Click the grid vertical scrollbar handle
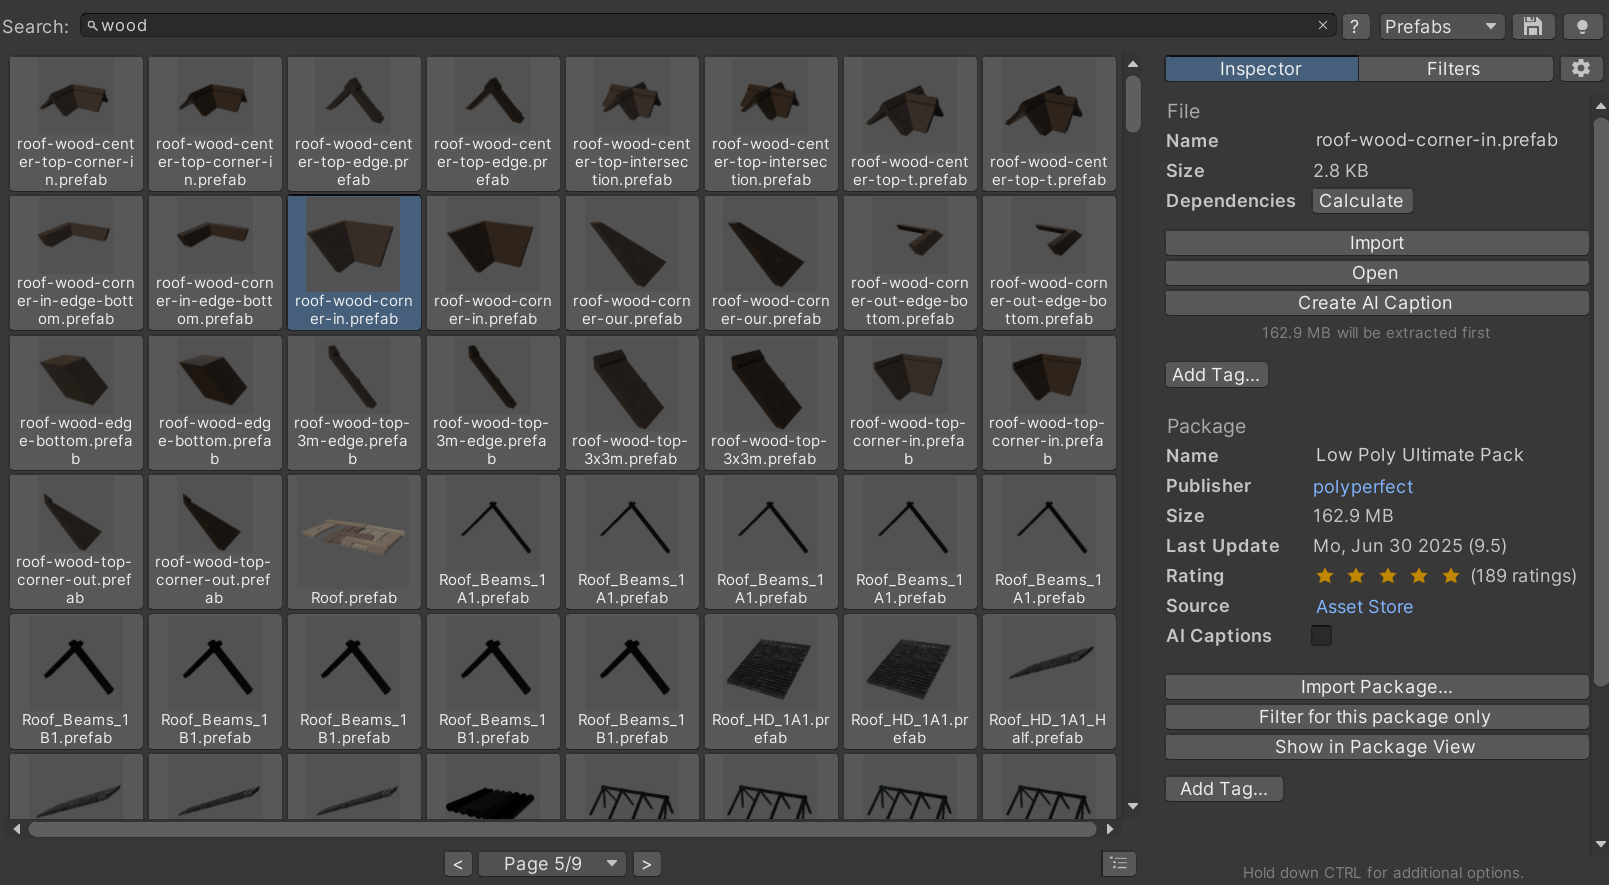Screen dimensions: 1609x885 1133,104
